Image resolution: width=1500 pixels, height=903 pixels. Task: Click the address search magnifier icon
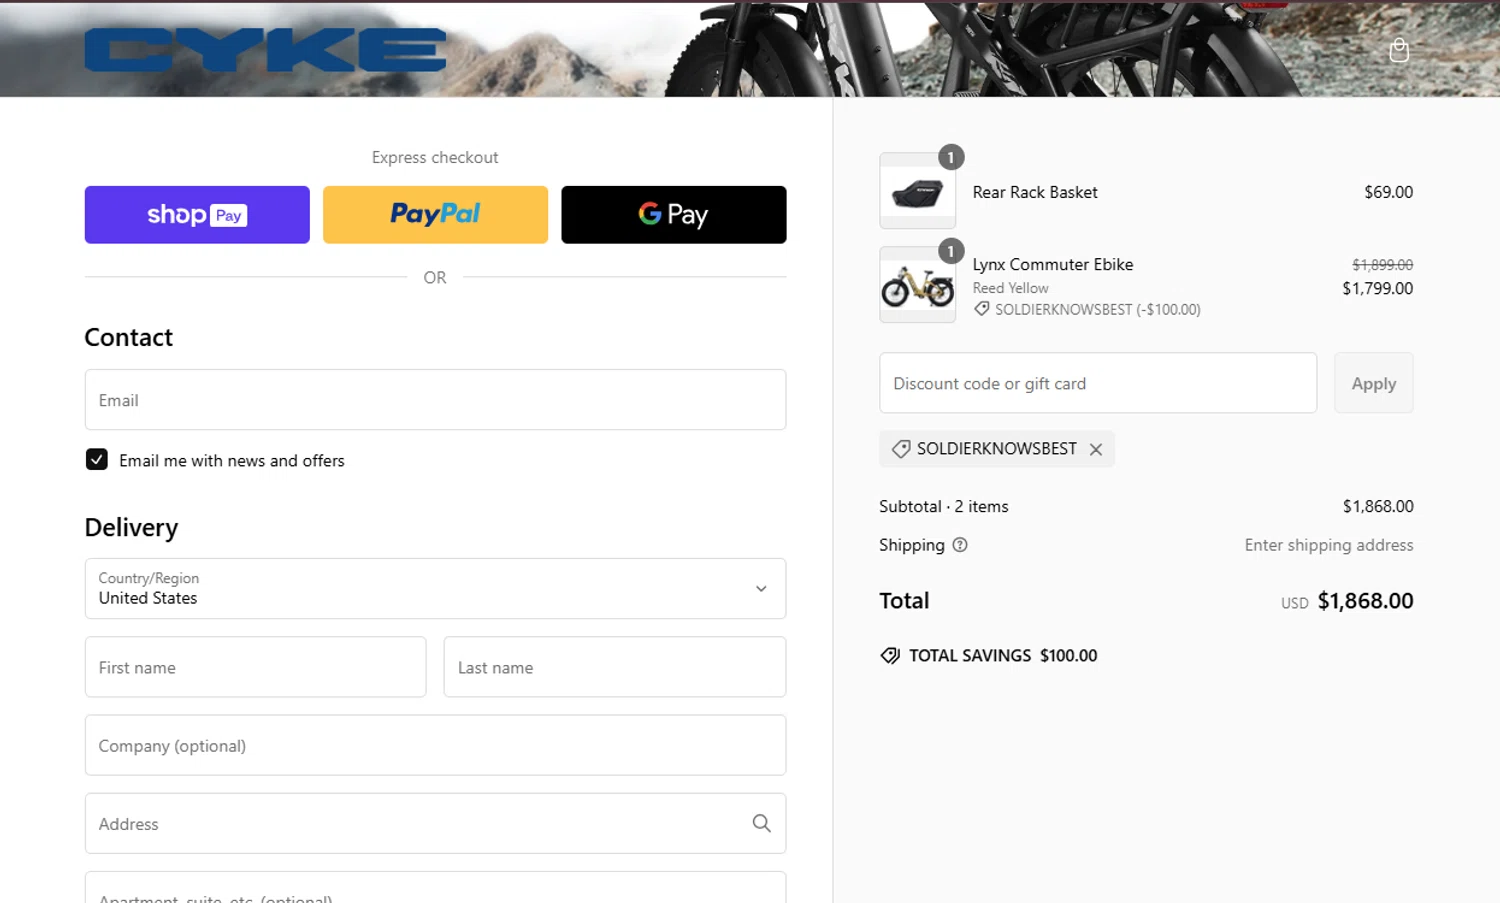(761, 824)
